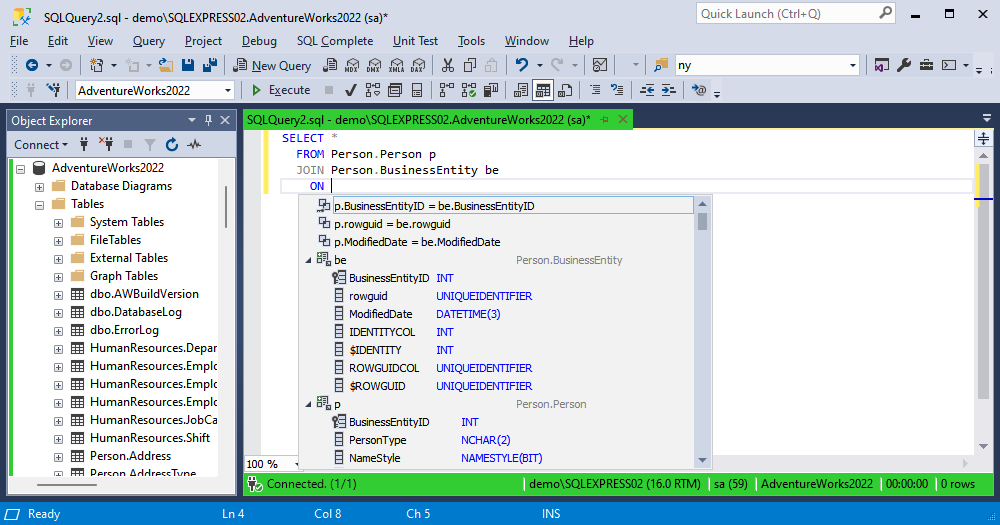Click the XMLA query icon
1000x525 pixels.
[x=396, y=65]
